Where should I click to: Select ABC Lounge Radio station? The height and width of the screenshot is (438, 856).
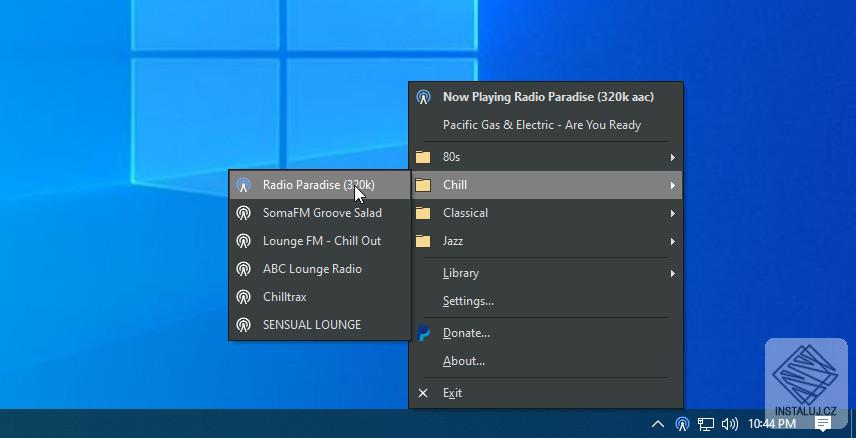[312, 269]
